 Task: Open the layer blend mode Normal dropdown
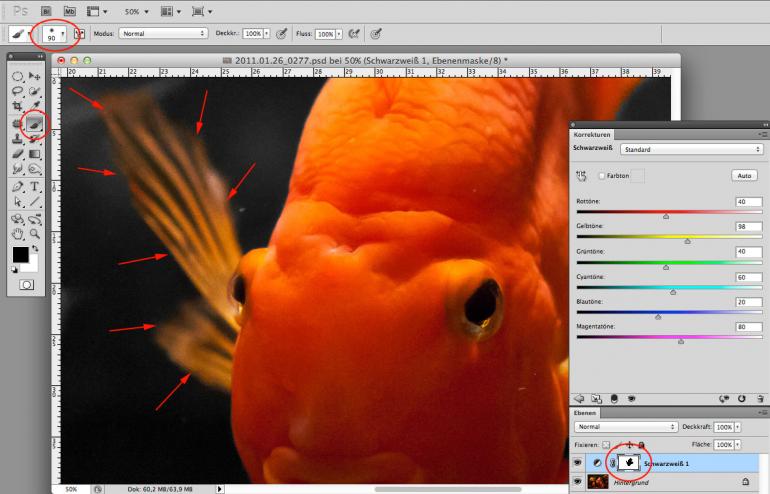626,427
